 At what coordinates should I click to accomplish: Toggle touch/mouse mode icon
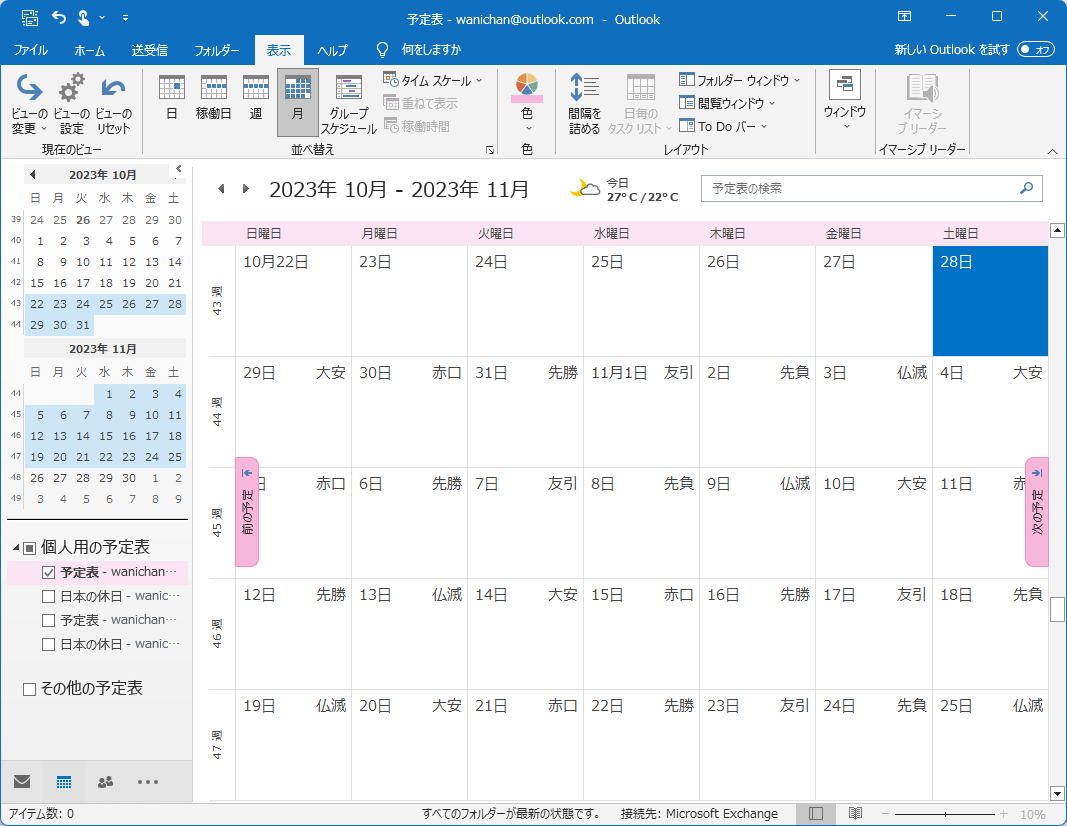click(x=83, y=18)
